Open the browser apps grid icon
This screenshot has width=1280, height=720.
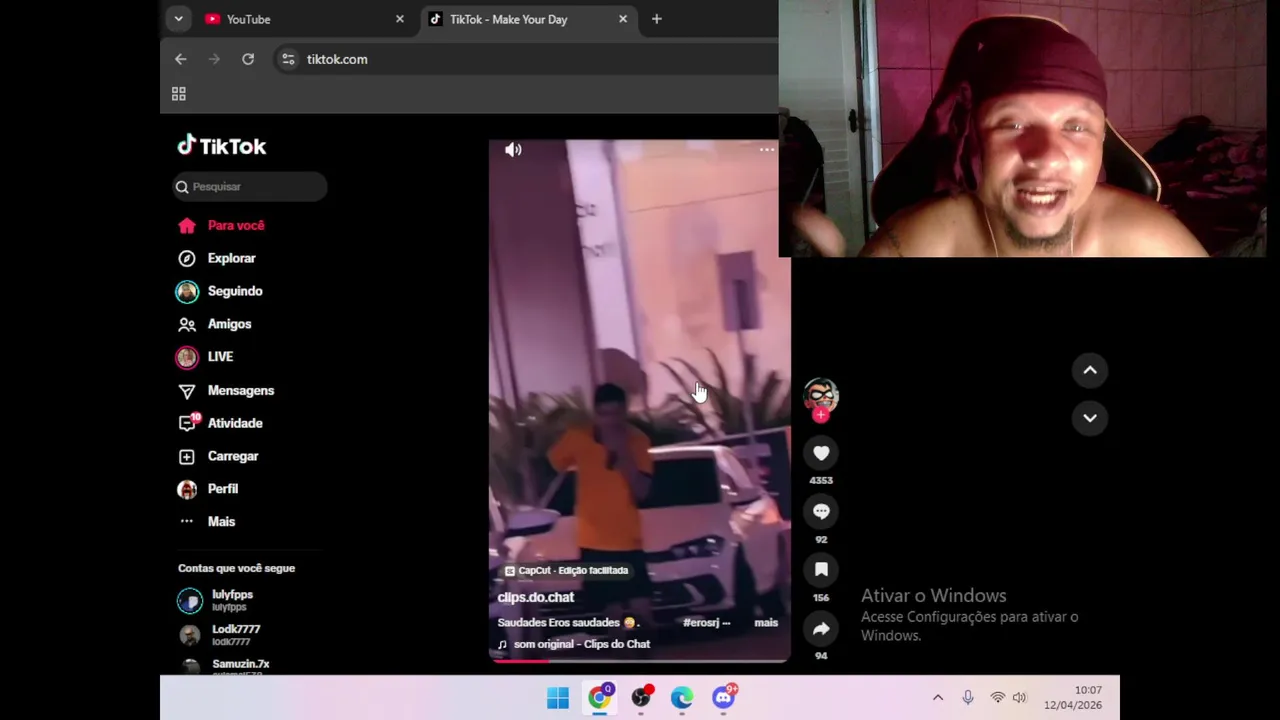tap(179, 94)
